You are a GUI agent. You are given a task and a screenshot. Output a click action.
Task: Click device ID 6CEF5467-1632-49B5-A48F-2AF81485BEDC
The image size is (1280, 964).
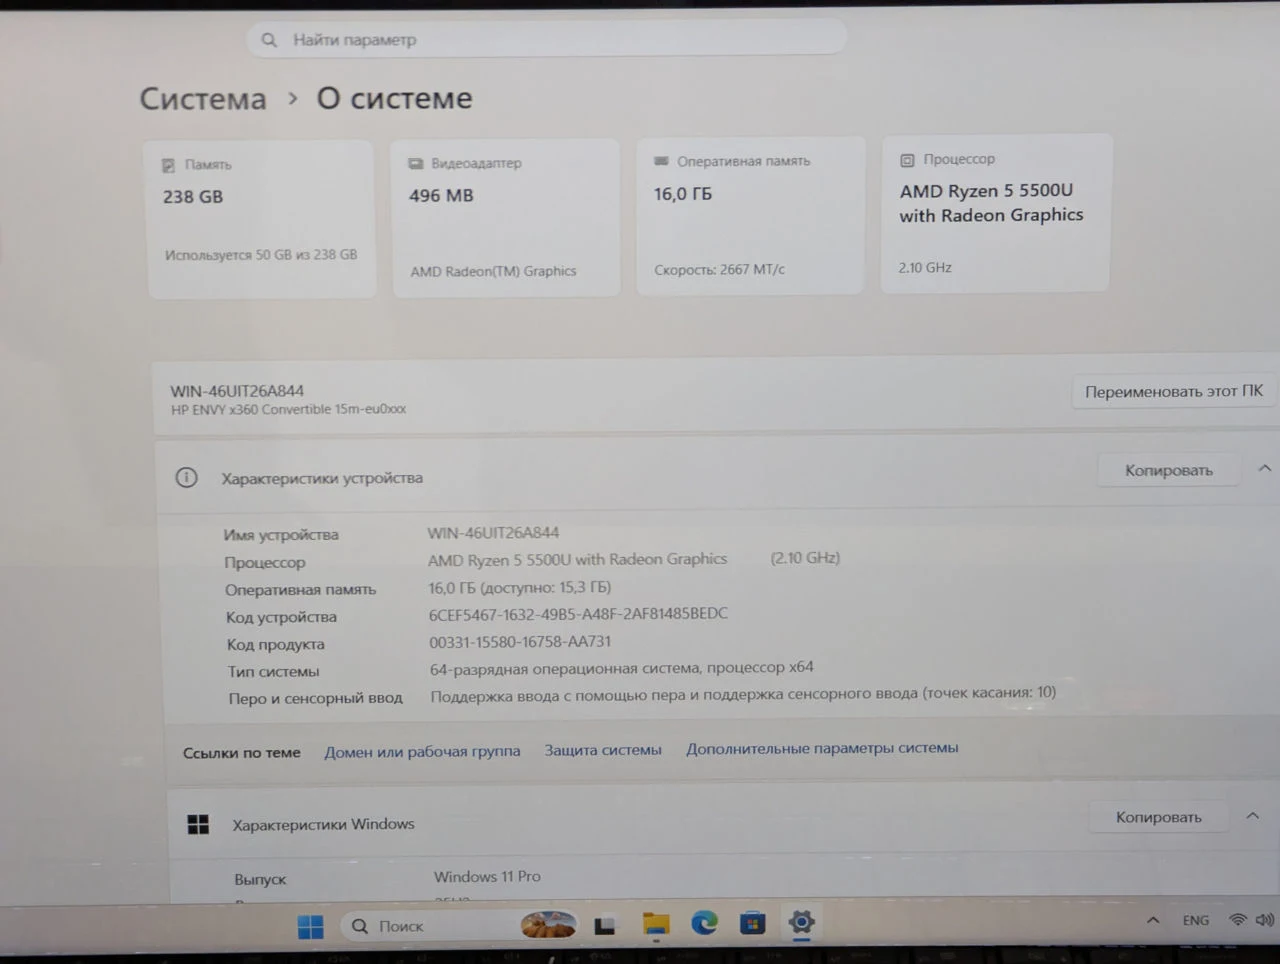tap(578, 614)
